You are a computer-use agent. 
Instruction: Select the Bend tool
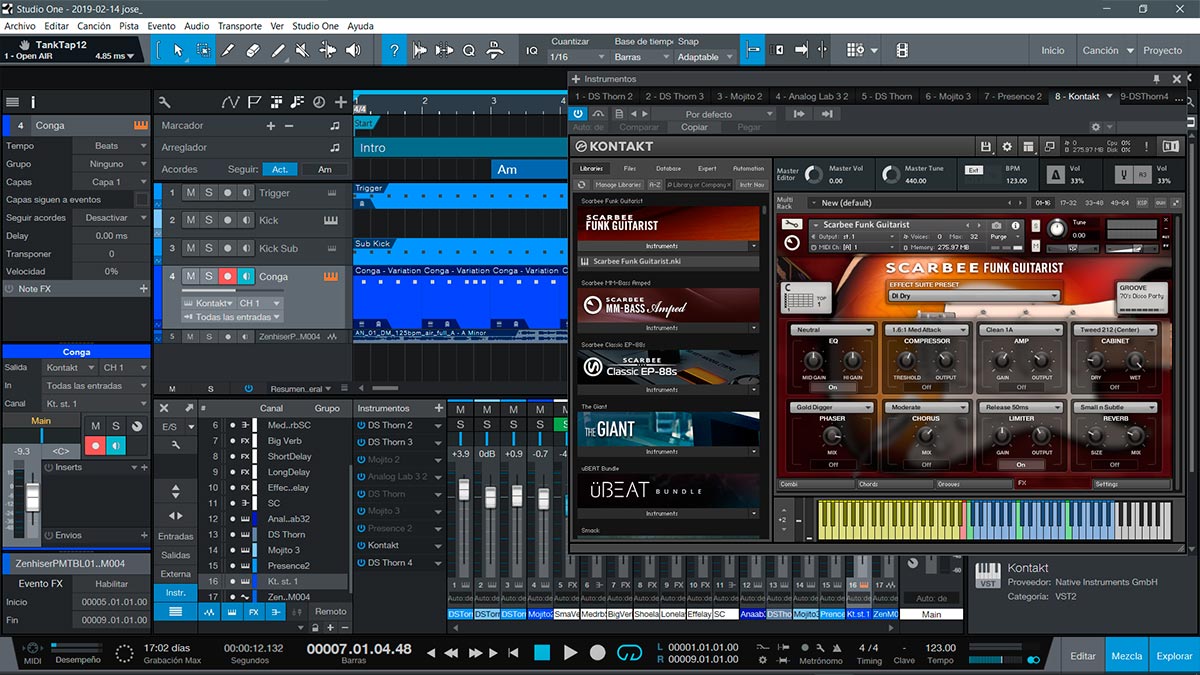(x=328, y=50)
